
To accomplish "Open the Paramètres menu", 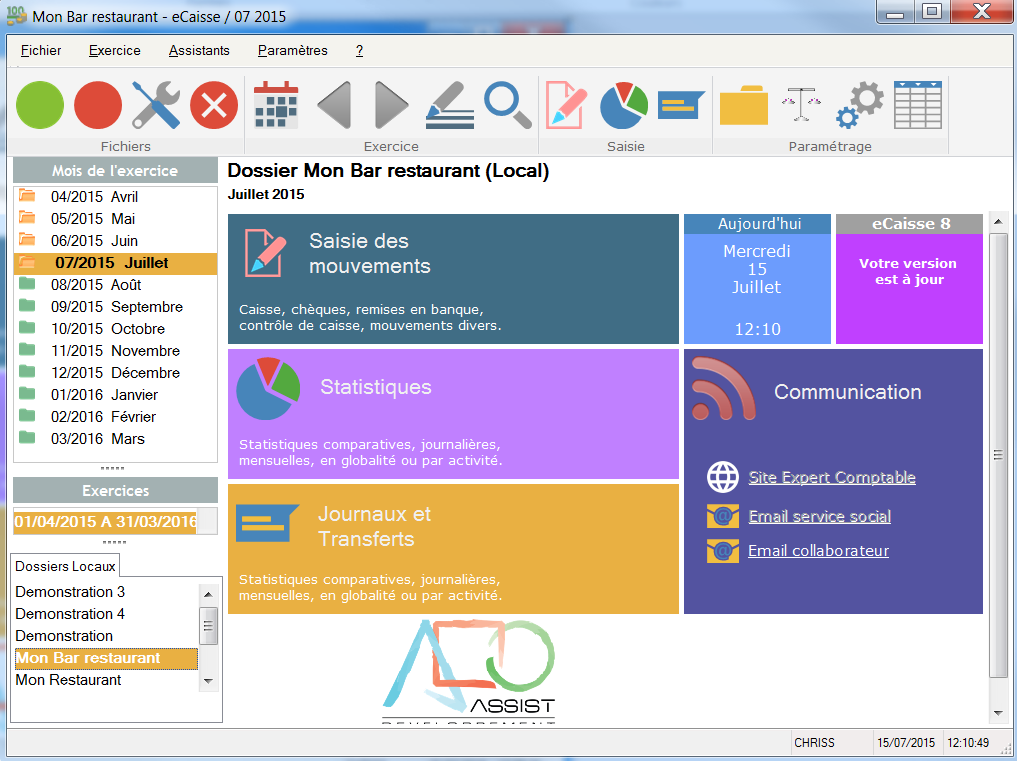I will coord(293,51).
